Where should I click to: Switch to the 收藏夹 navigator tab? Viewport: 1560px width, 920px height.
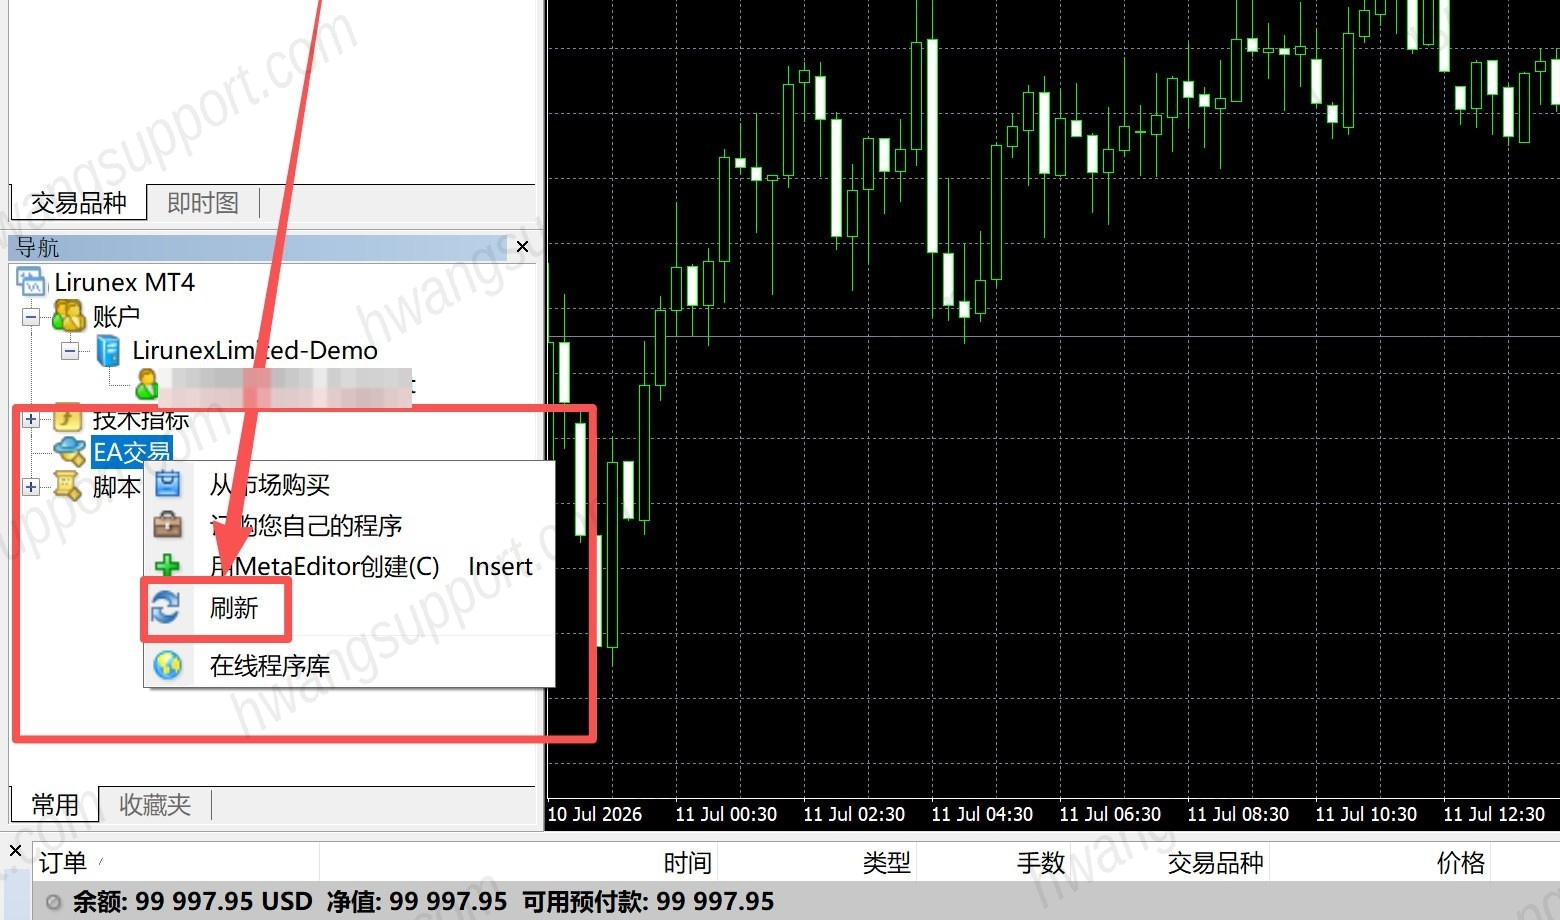[155, 805]
